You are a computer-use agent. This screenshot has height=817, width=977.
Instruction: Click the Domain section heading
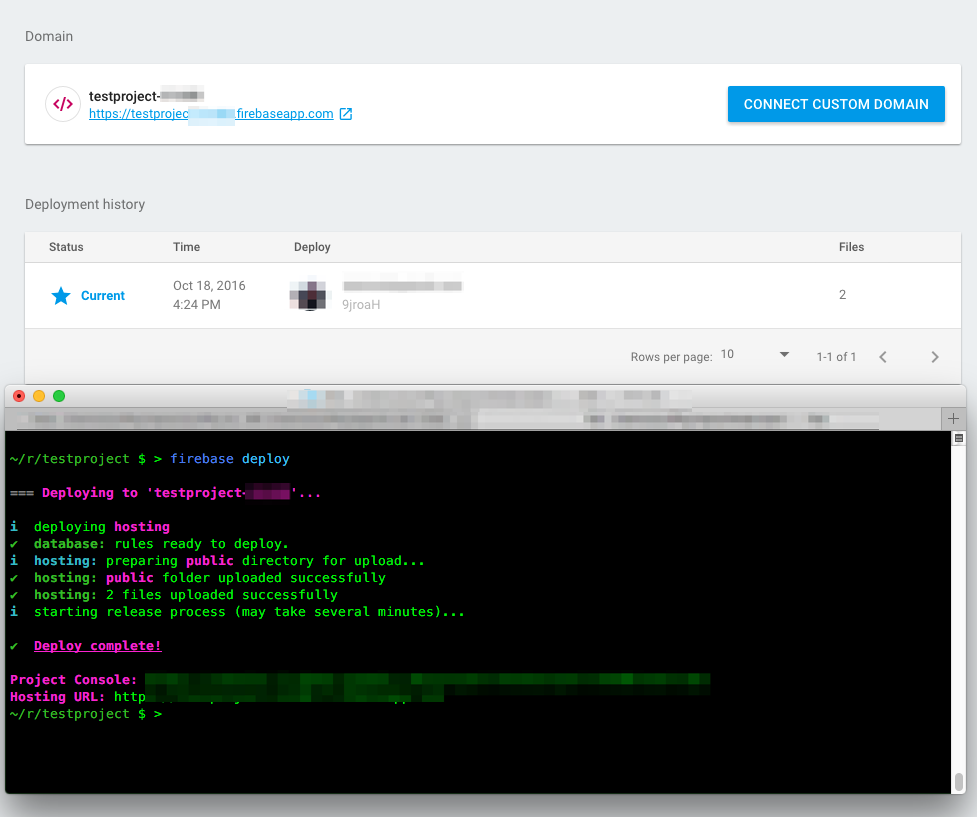click(x=49, y=37)
